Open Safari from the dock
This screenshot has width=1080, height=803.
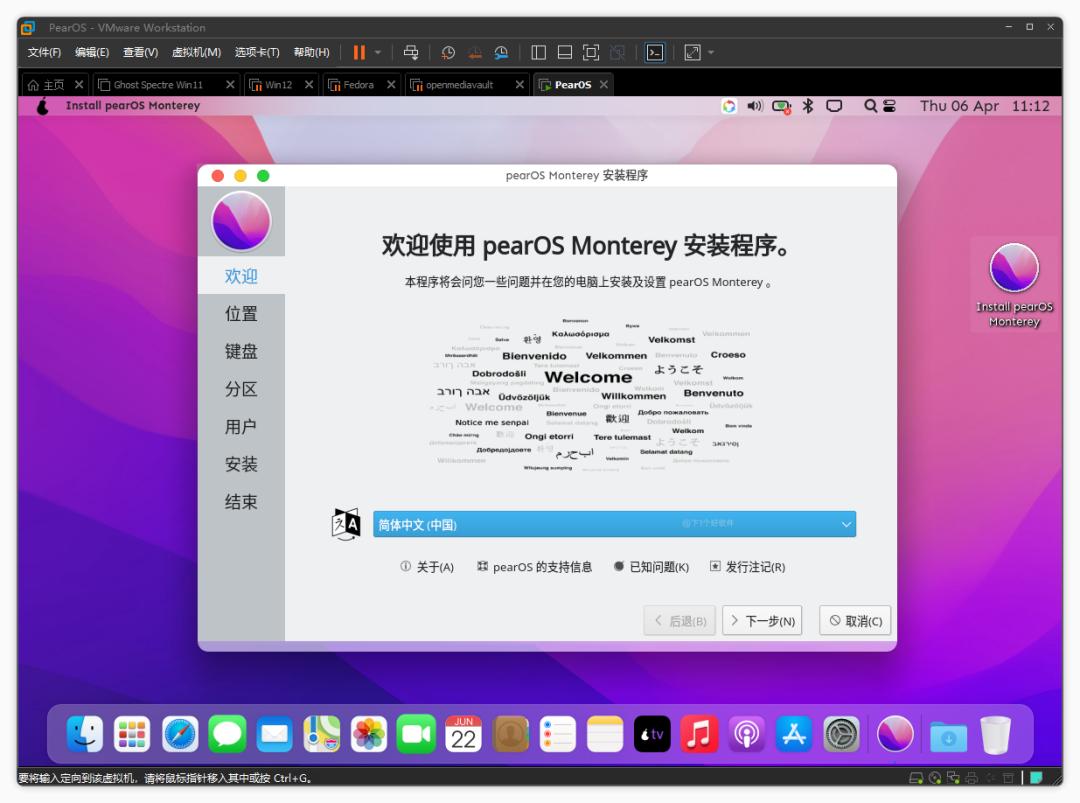181,735
